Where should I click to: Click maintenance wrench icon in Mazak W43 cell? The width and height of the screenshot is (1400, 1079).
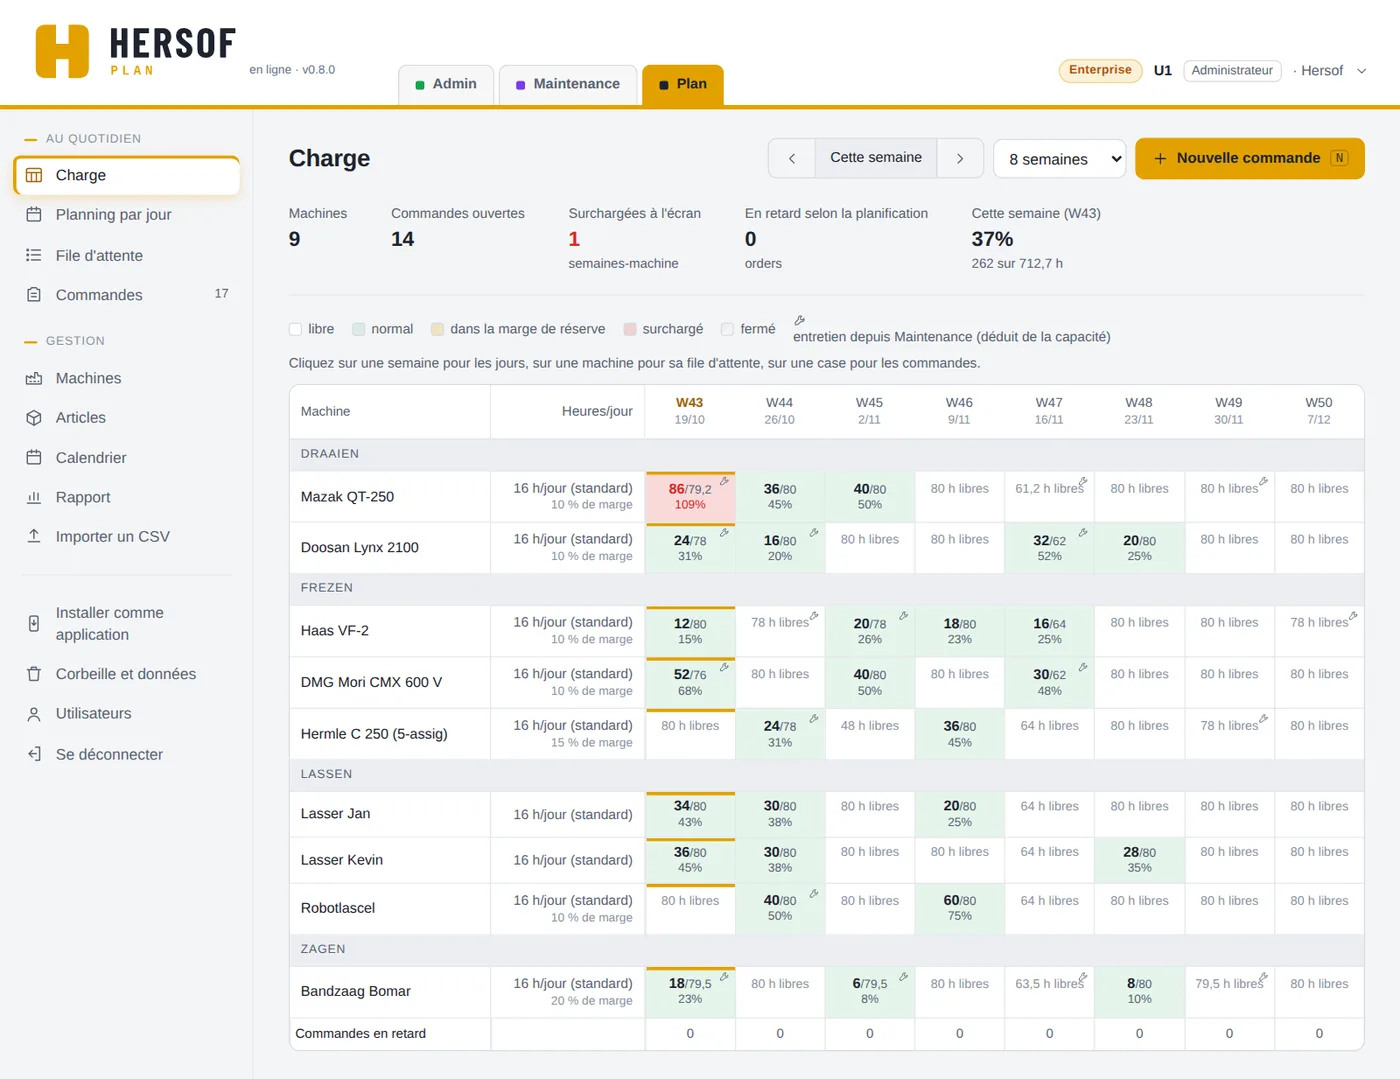click(725, 481)
